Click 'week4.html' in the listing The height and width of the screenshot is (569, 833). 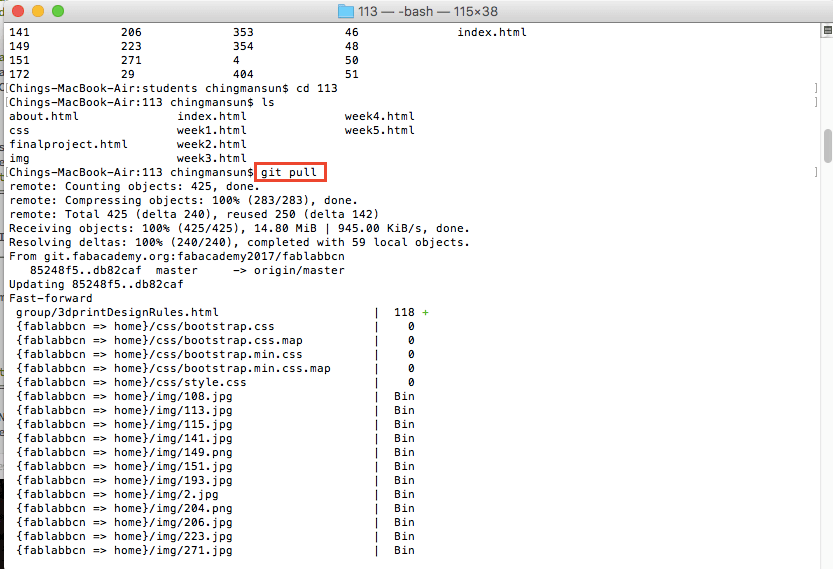[379, 116]
